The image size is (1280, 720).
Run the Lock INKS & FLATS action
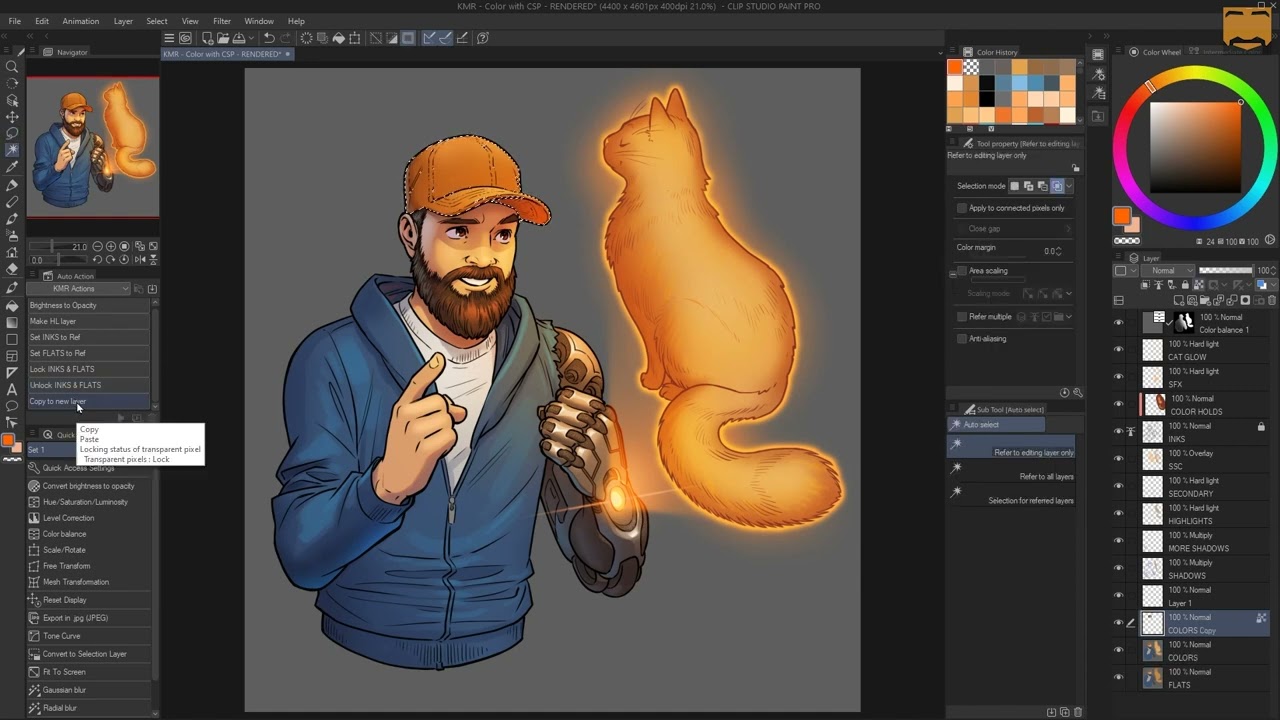(88, 369)
